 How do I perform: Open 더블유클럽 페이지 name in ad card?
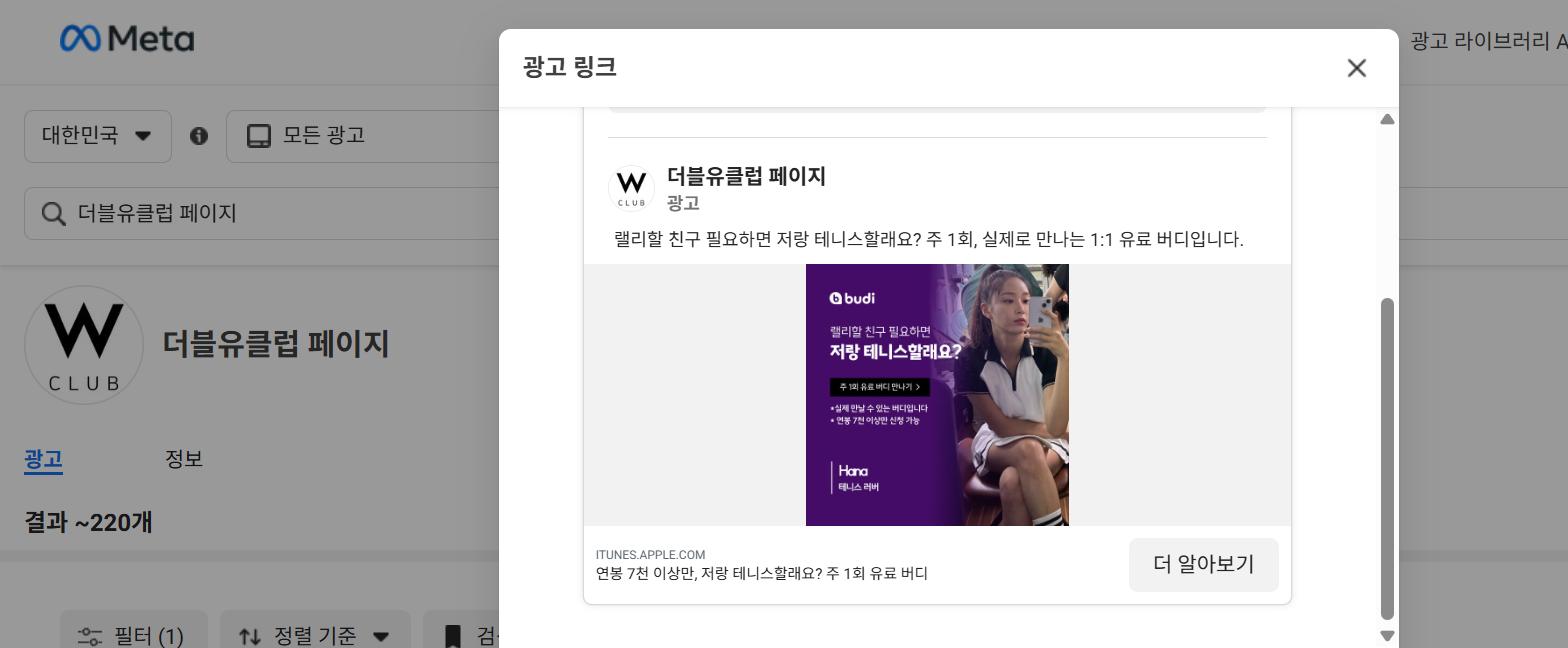tap(746, 176)
